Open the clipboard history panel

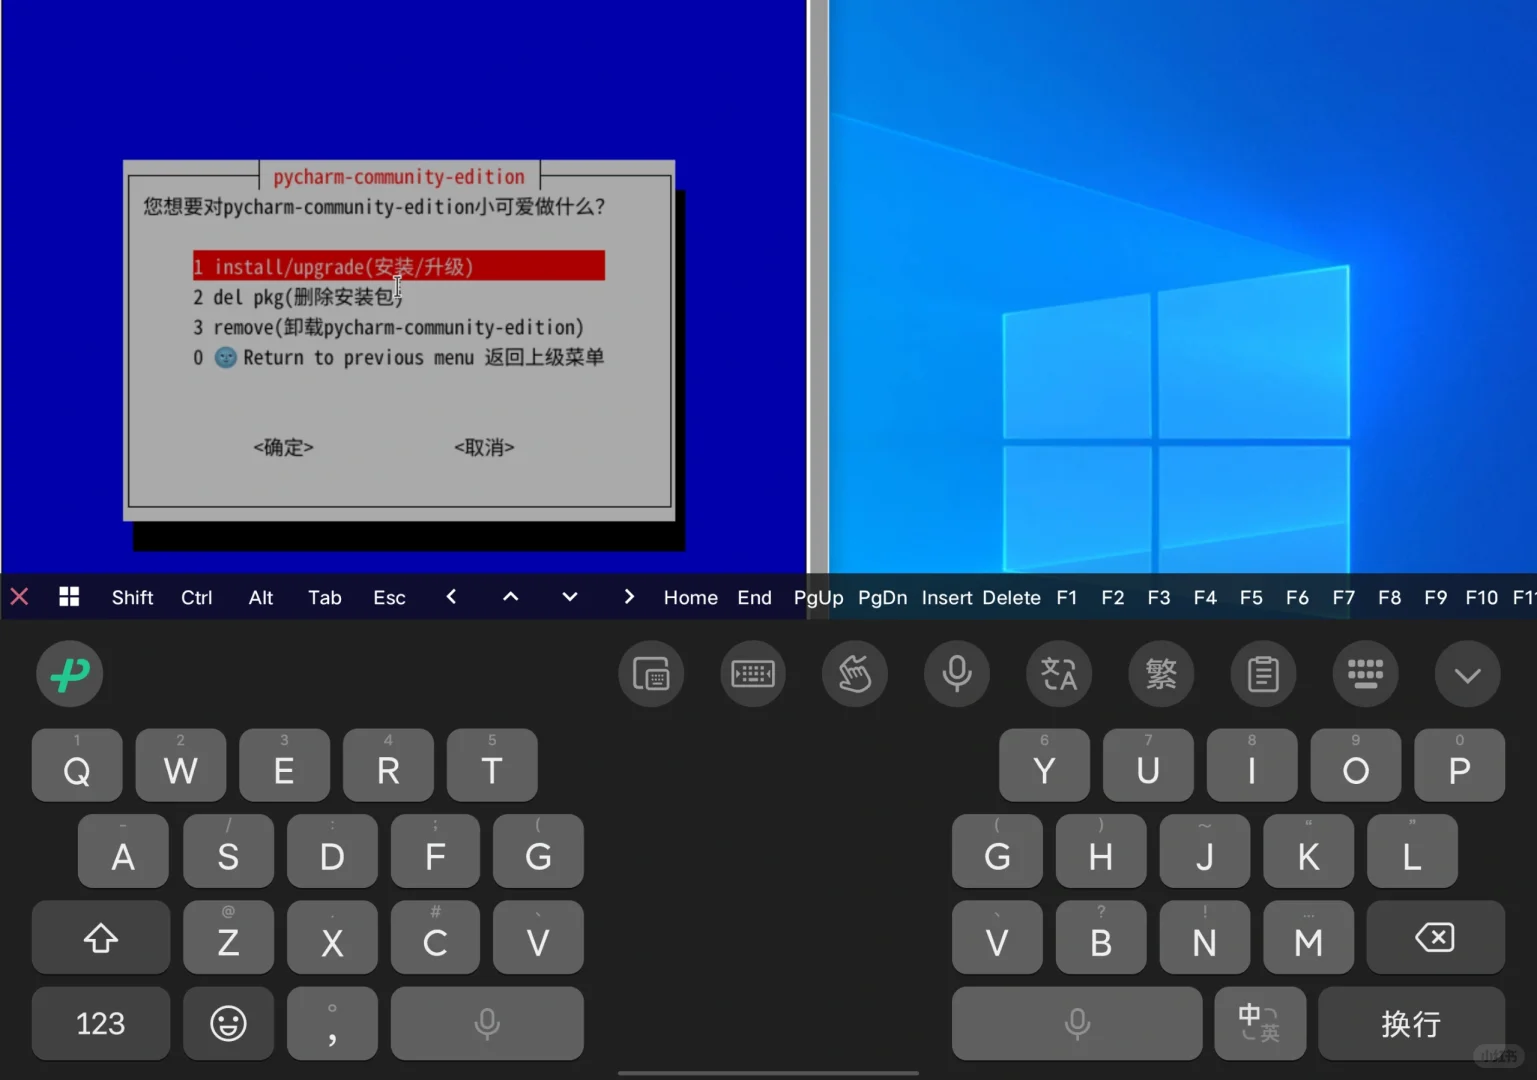[1263, 674]
